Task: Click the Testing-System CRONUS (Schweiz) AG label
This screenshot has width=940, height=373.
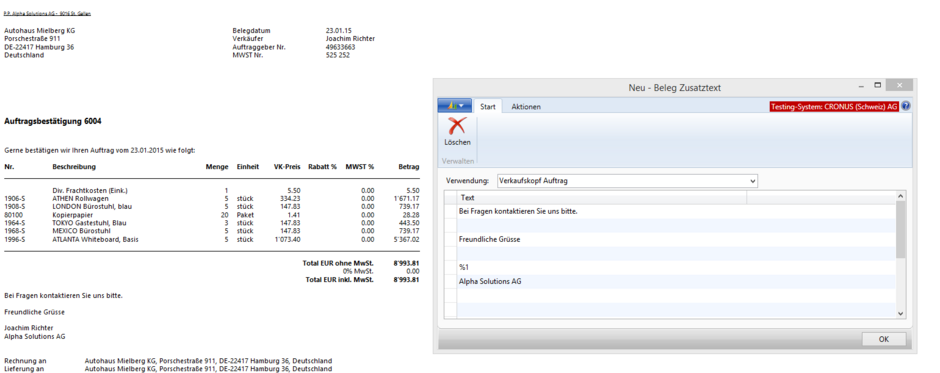Action: 834,106
